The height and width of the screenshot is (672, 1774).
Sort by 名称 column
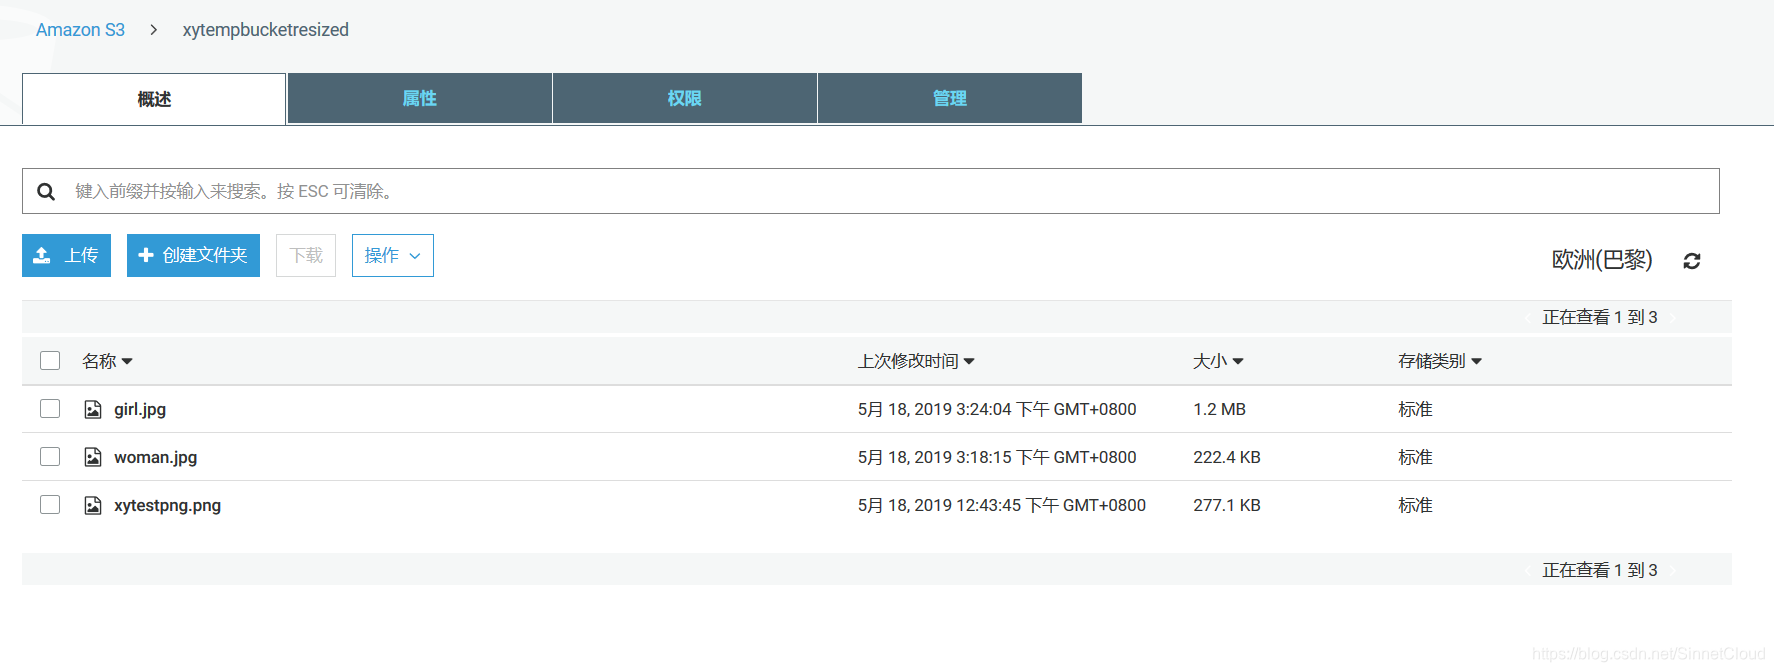point(107,361)
